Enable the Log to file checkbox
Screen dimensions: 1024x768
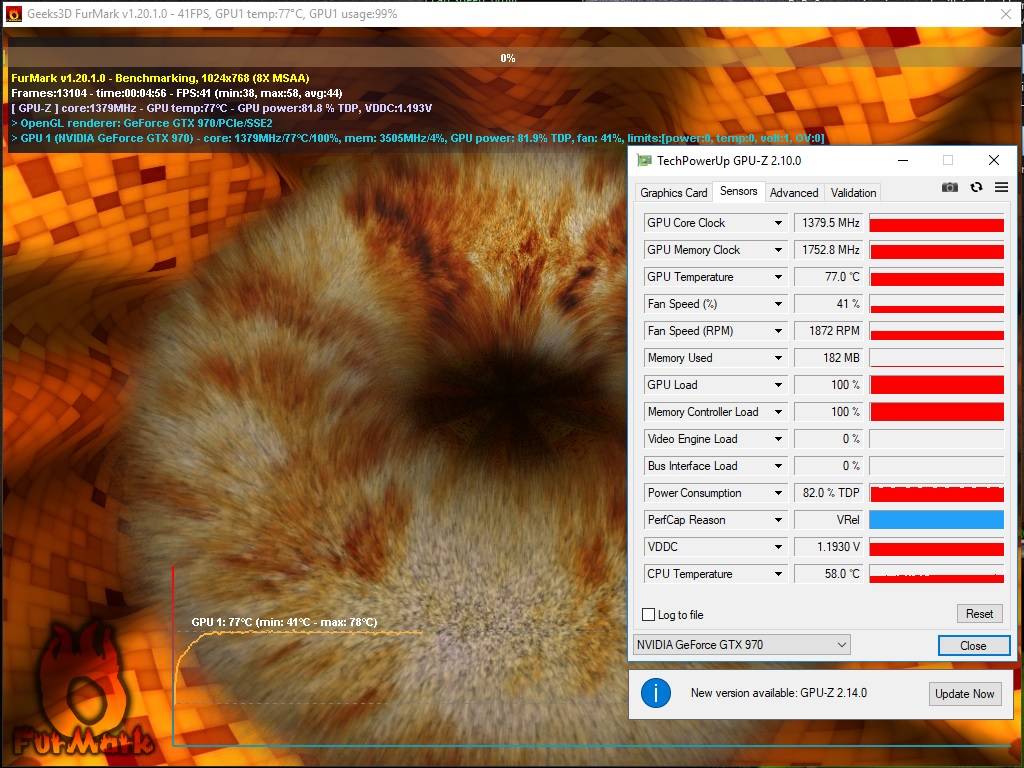click(648, 615)
